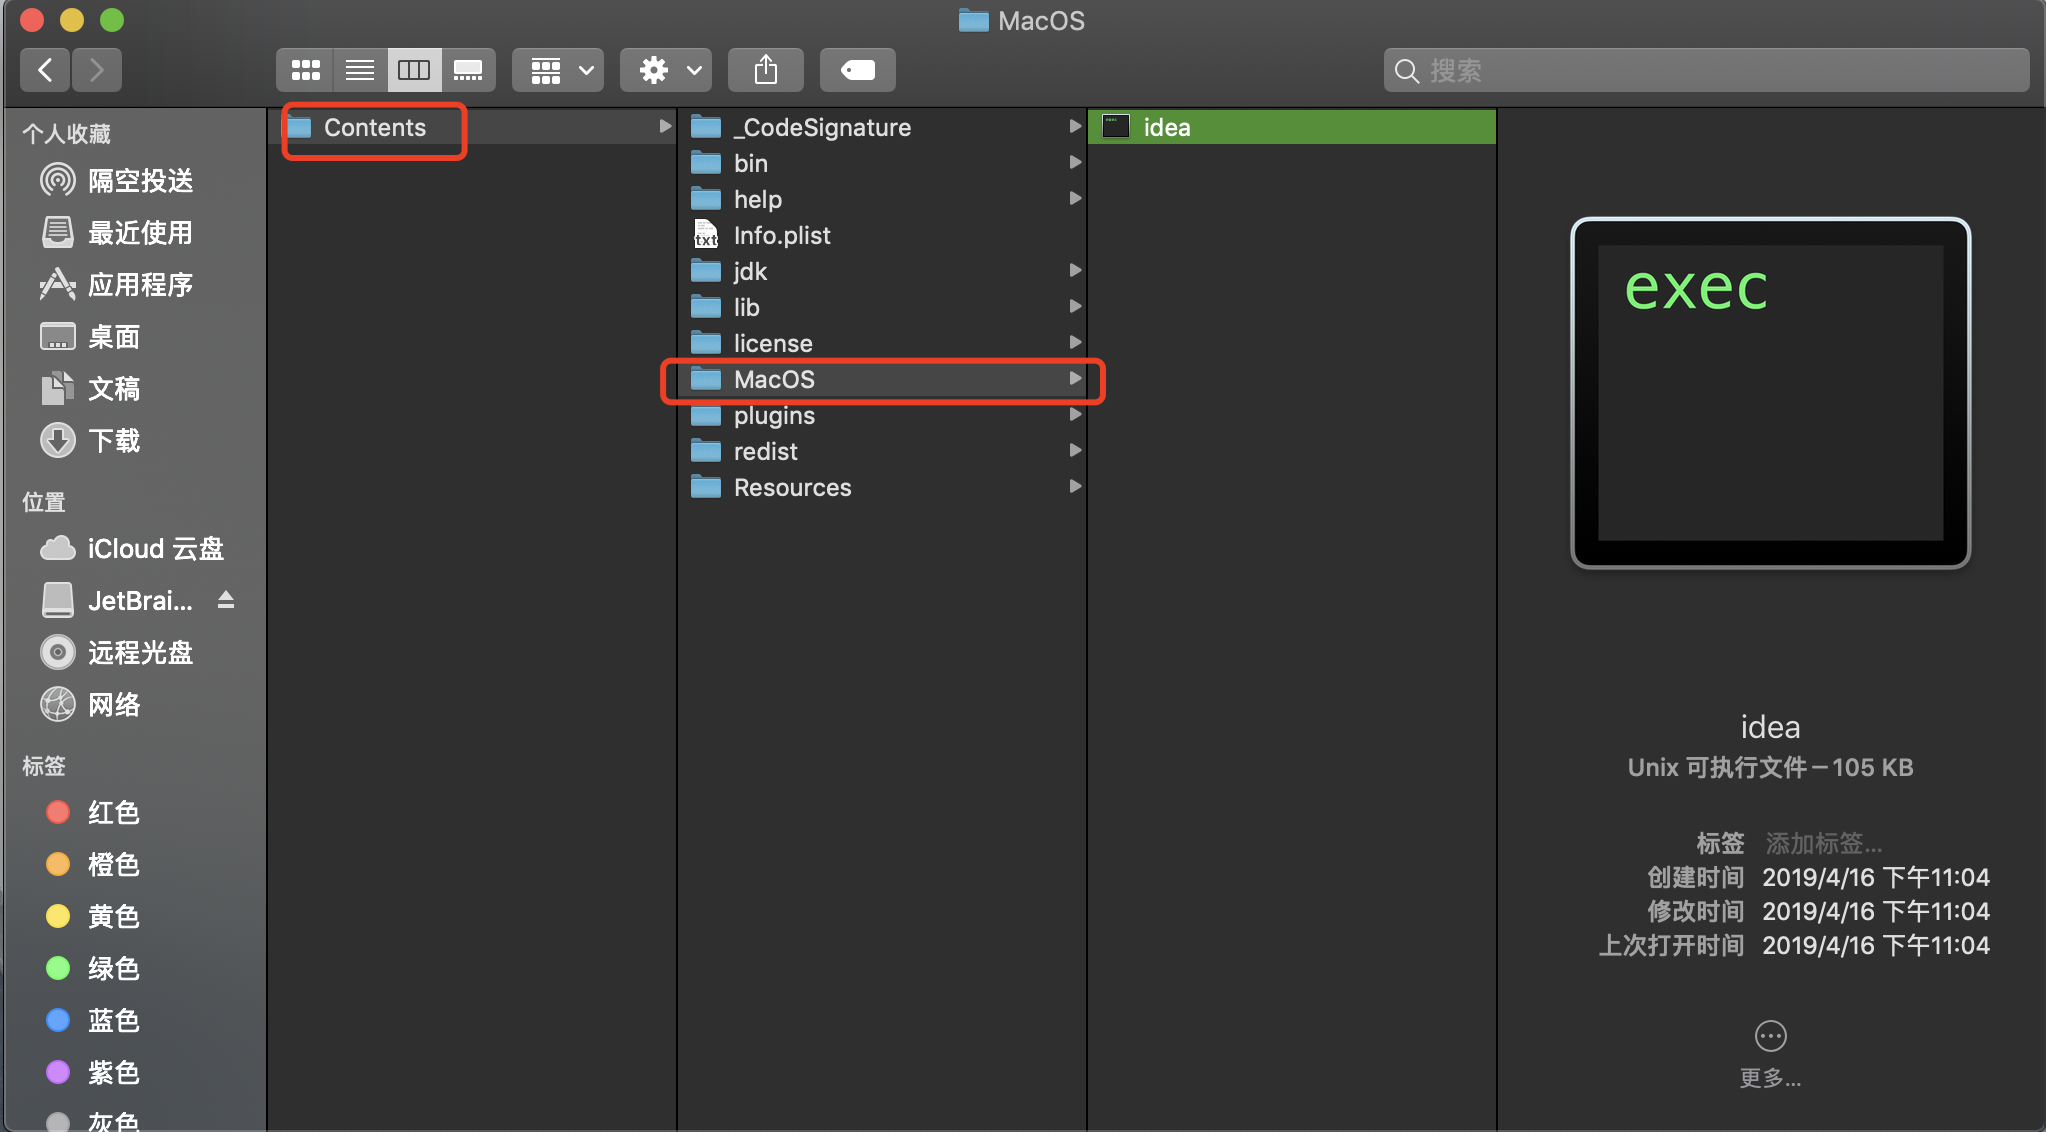2046x1132 pixels.
Task: Open iCloud 云盘 in the sidebar
Action: [x=132, y=549]
